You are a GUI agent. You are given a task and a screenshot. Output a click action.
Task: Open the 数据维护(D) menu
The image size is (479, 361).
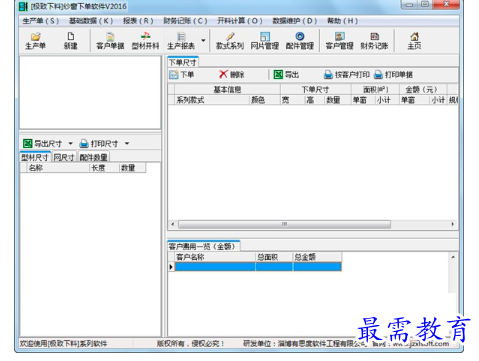tap(295, 21)
